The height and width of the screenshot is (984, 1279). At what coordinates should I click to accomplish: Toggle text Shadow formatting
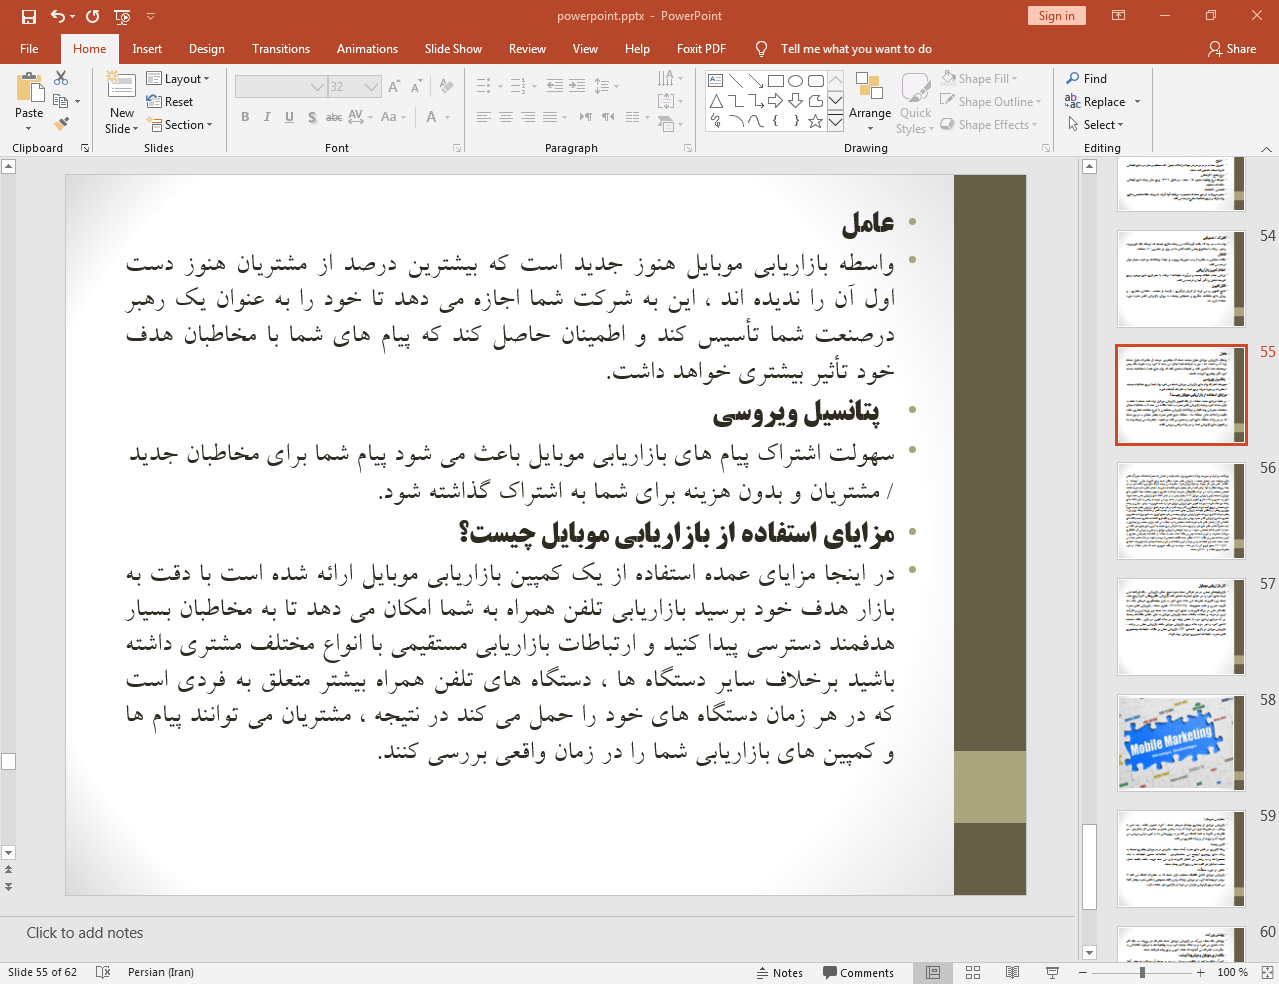point(312,117)
